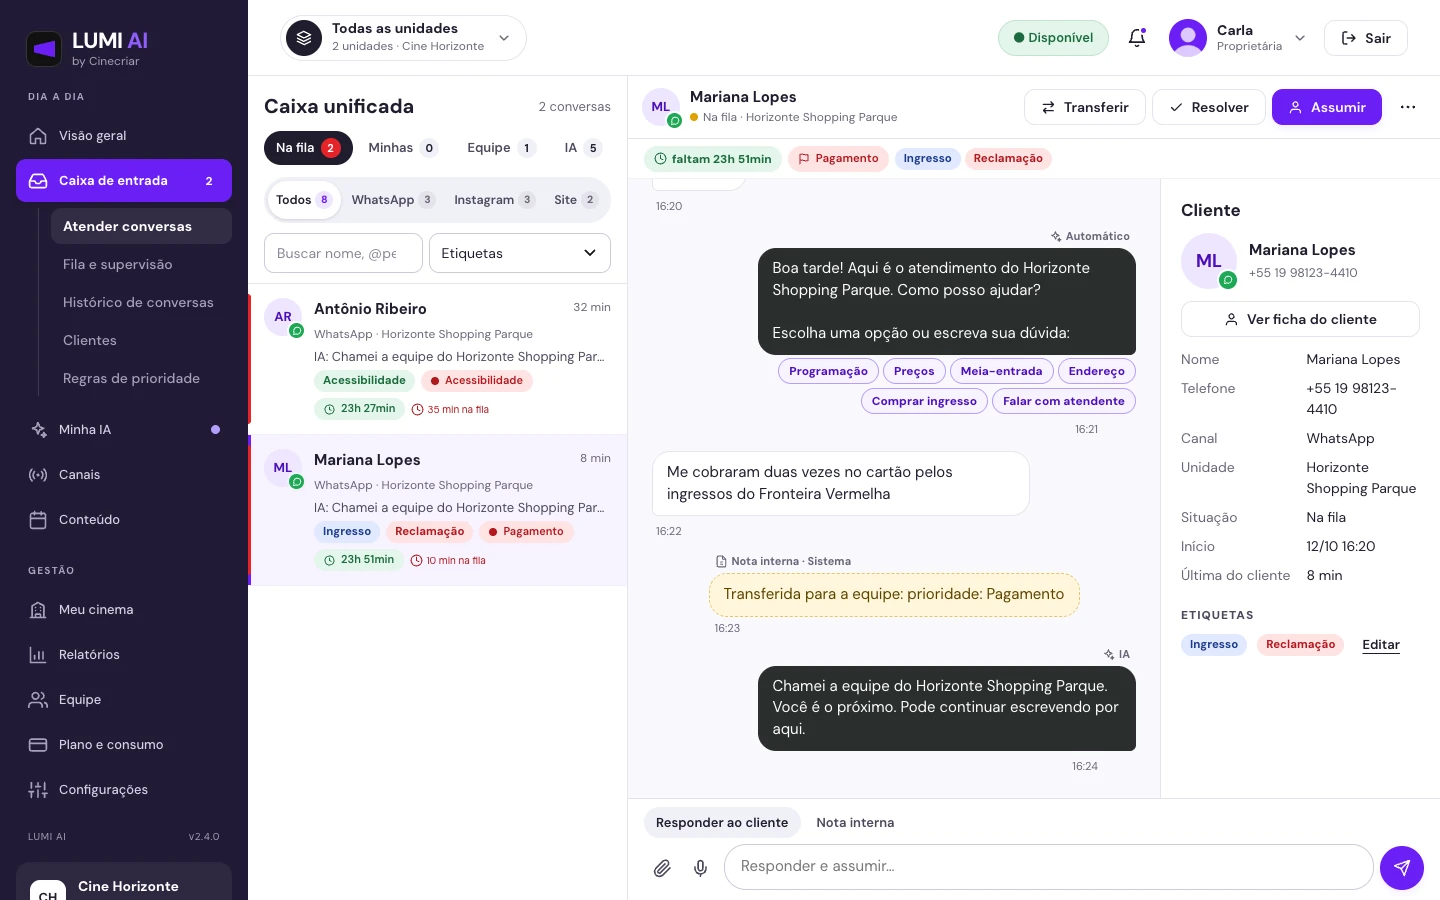Click the LUMI AI logo
The height and width of the screenshot is (900, 1440).
tap(87, 47)
